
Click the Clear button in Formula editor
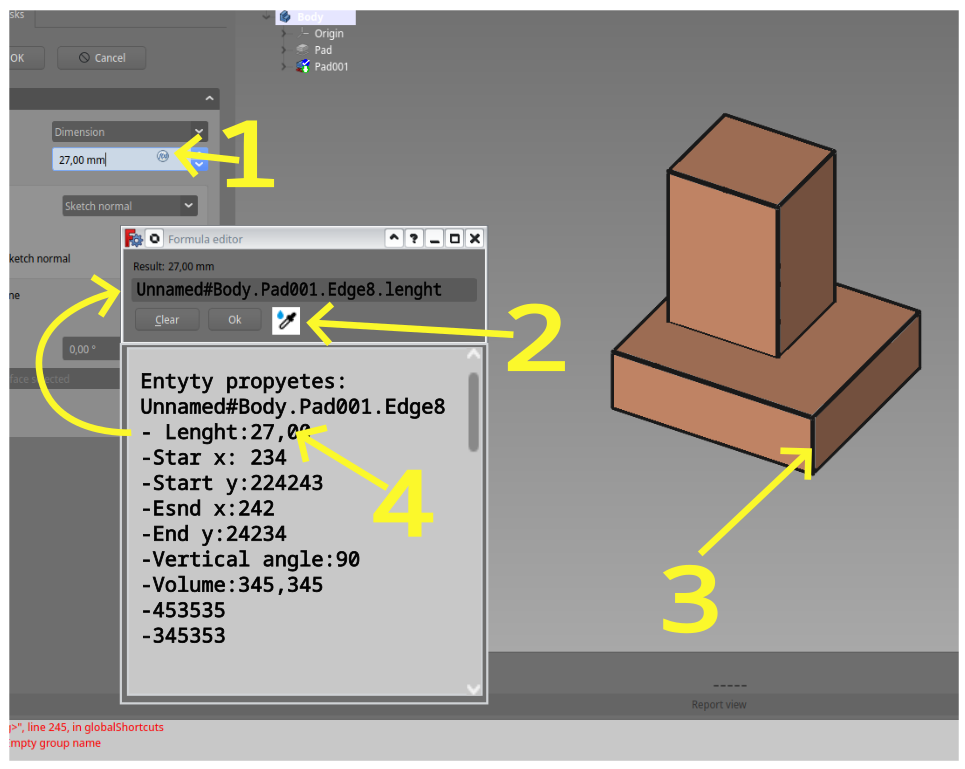point(167,320)
